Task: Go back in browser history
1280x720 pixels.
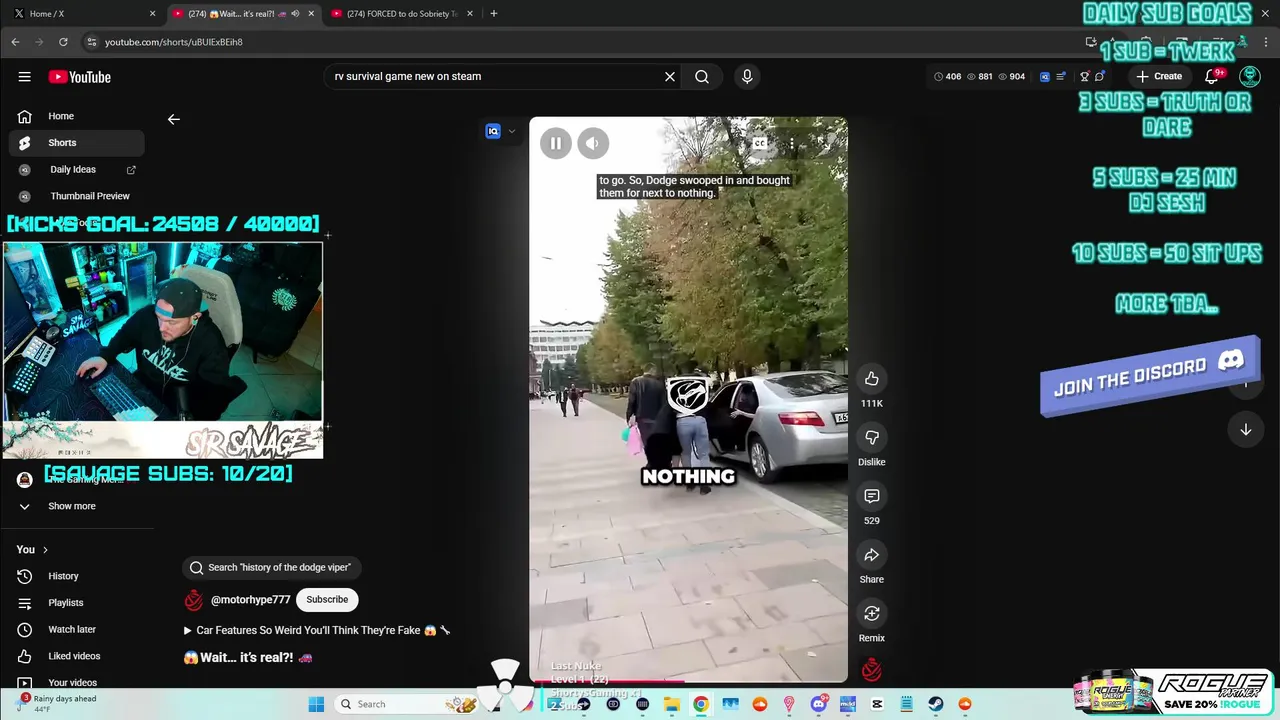Action: pyautogui.click(x=15, y=42)
